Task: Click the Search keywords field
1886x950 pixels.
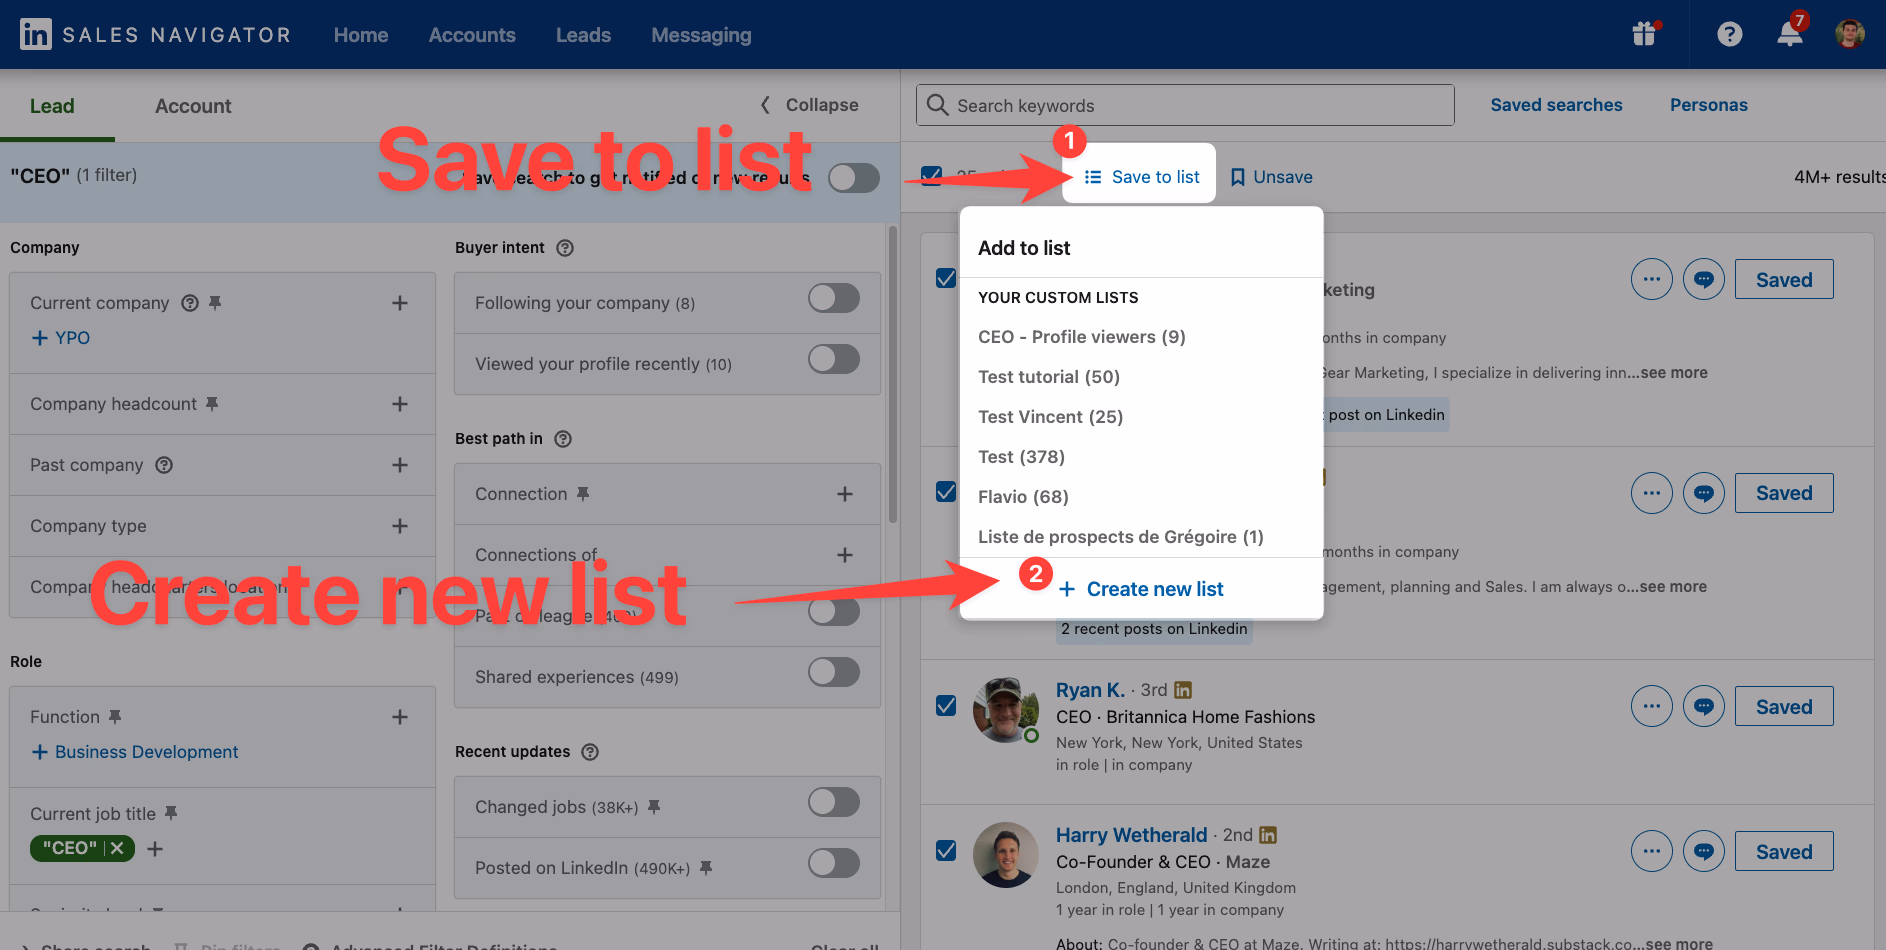Action: tap(1185, 105)
